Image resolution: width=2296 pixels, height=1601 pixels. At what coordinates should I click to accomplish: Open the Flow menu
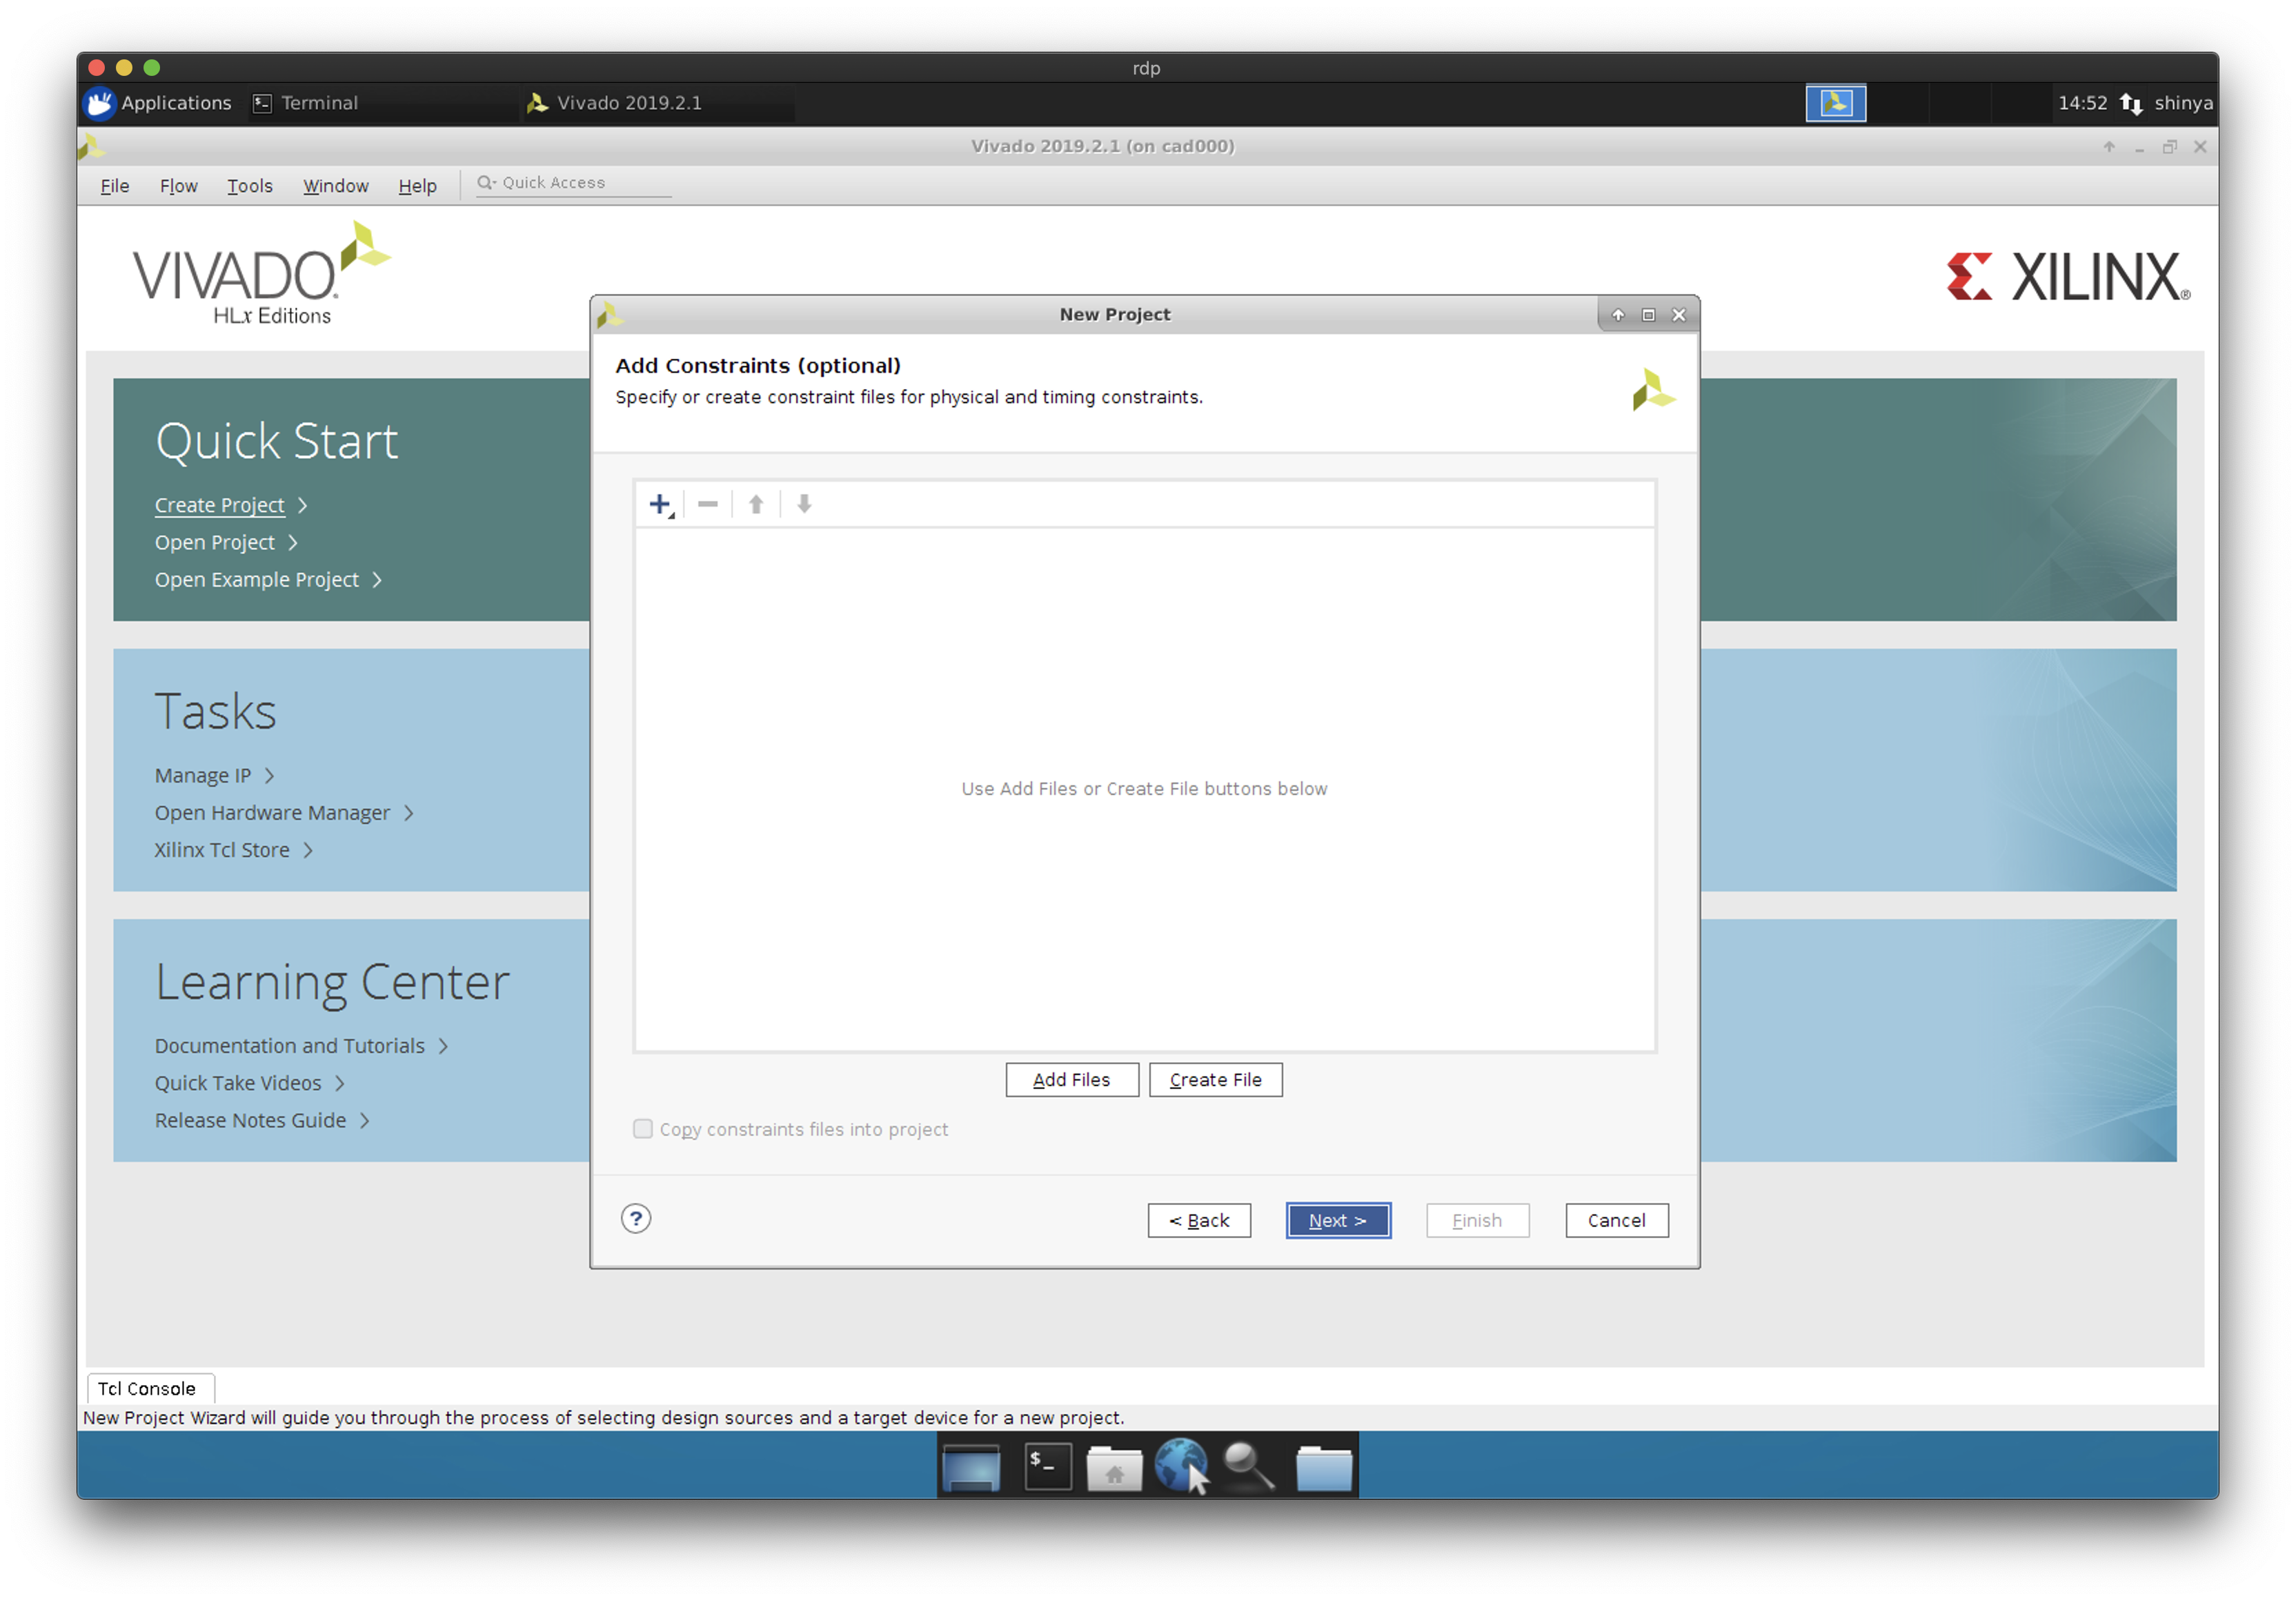coord(178,186)
